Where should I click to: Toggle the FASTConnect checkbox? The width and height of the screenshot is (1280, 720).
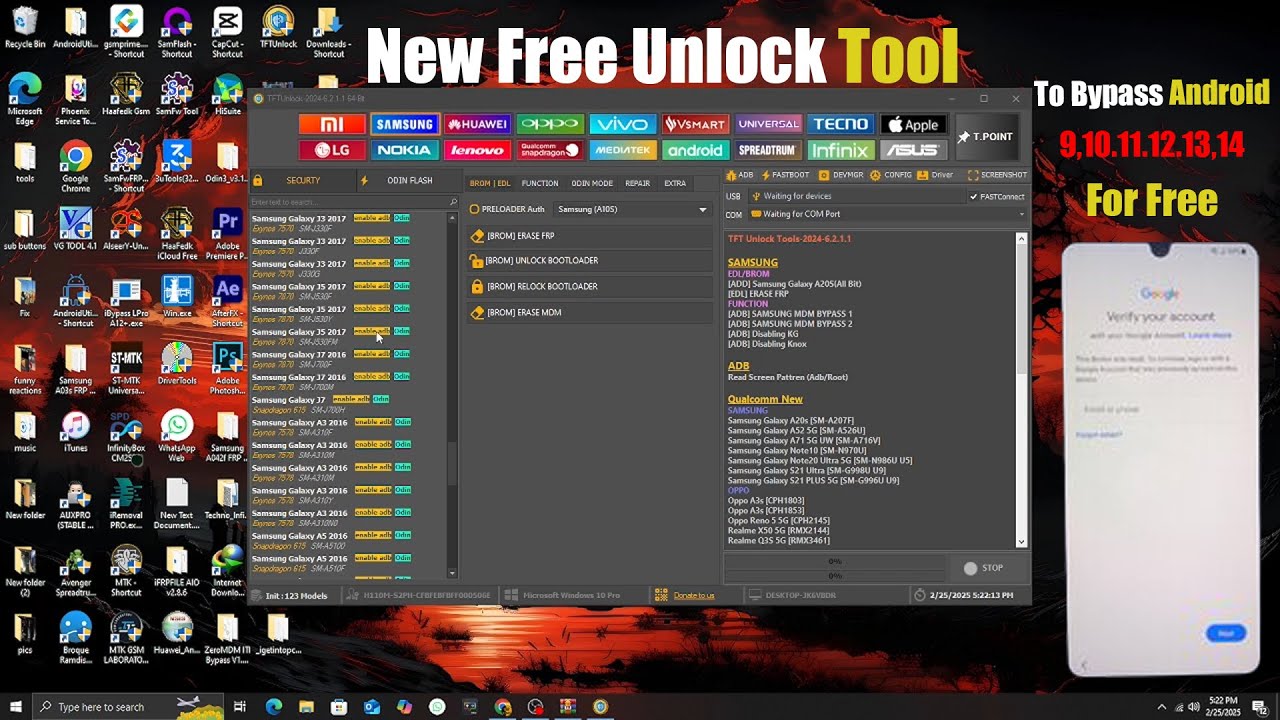[x=997, y=197]
